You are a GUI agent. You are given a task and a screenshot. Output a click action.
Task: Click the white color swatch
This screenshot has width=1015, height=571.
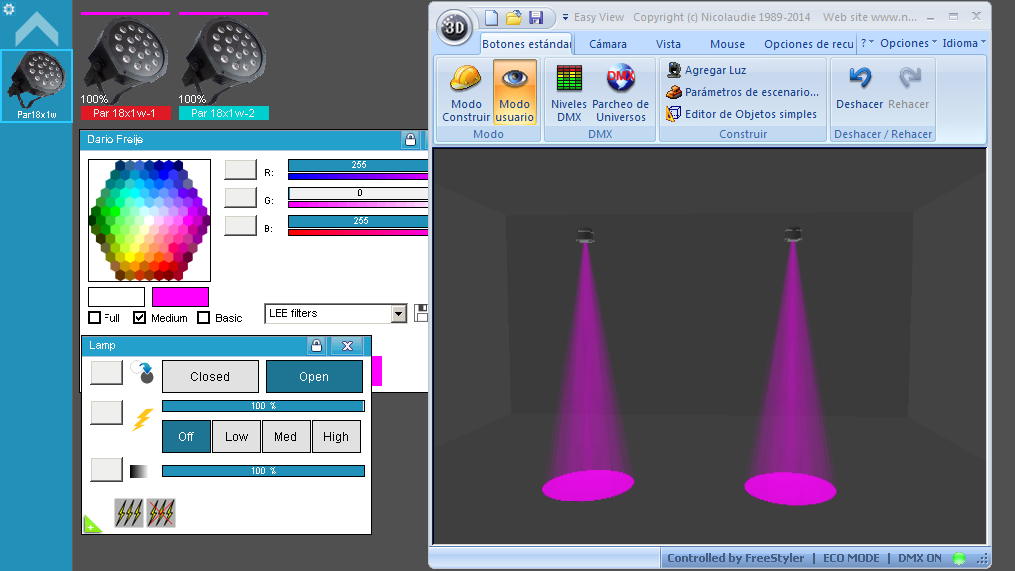[117, 297]
